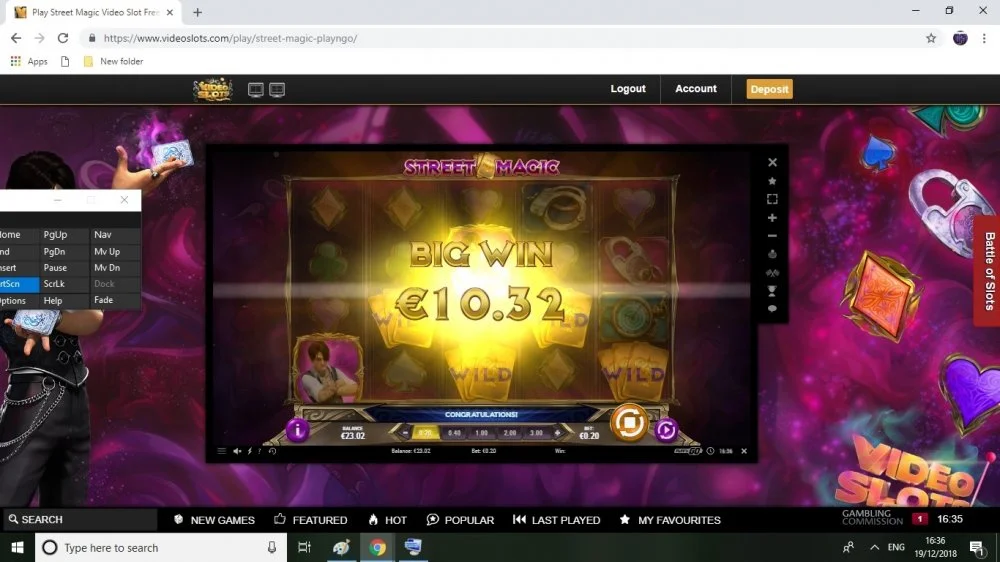Open game hamburger menu in bottom bar
Image resolution: width=1000 pixels, height=562 pixels.
pyautogui.click(x=221, y=451)
